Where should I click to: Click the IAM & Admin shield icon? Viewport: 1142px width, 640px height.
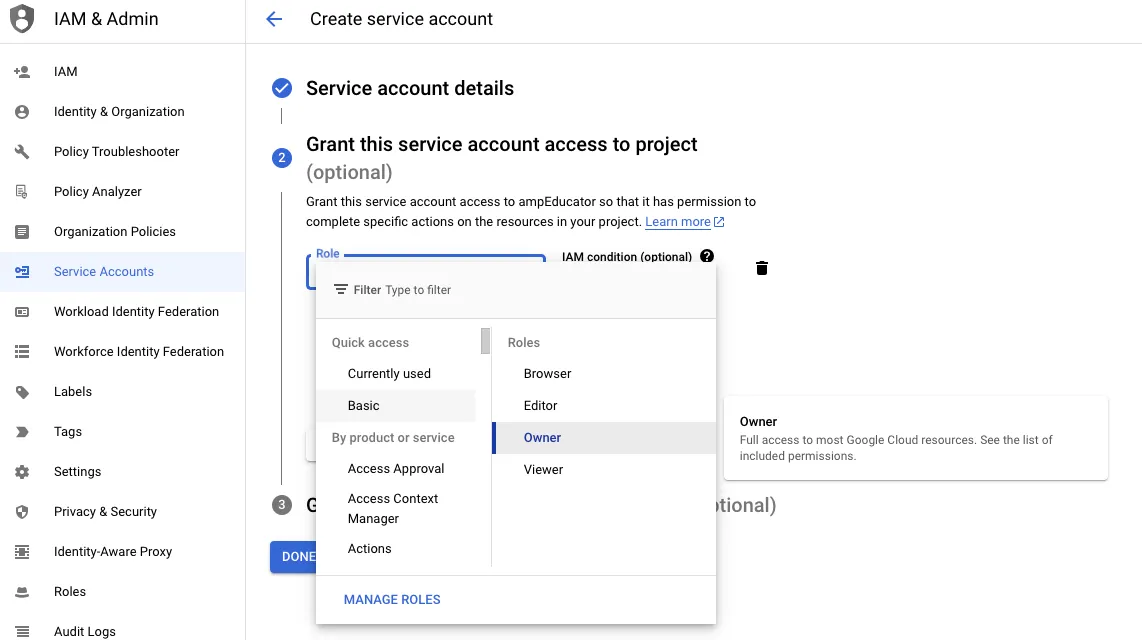22,18
